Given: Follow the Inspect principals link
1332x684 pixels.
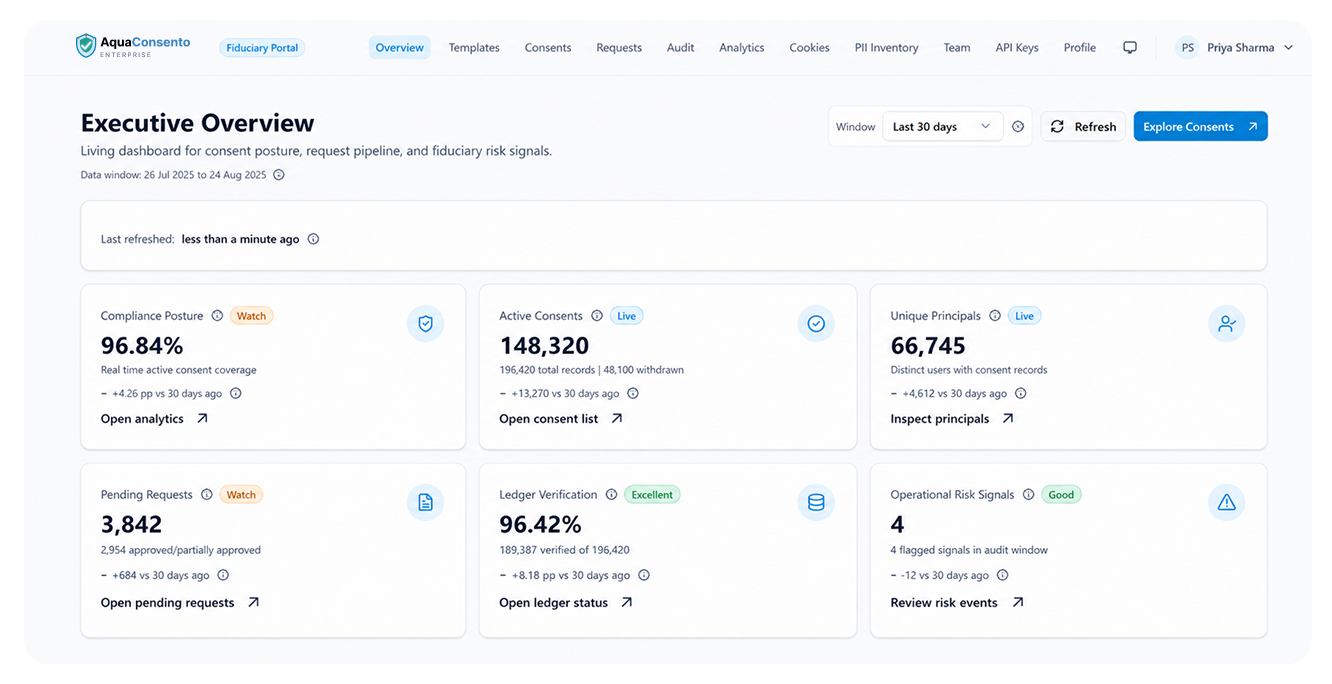Looking at the screenshot, I should [x=952, y=419].
